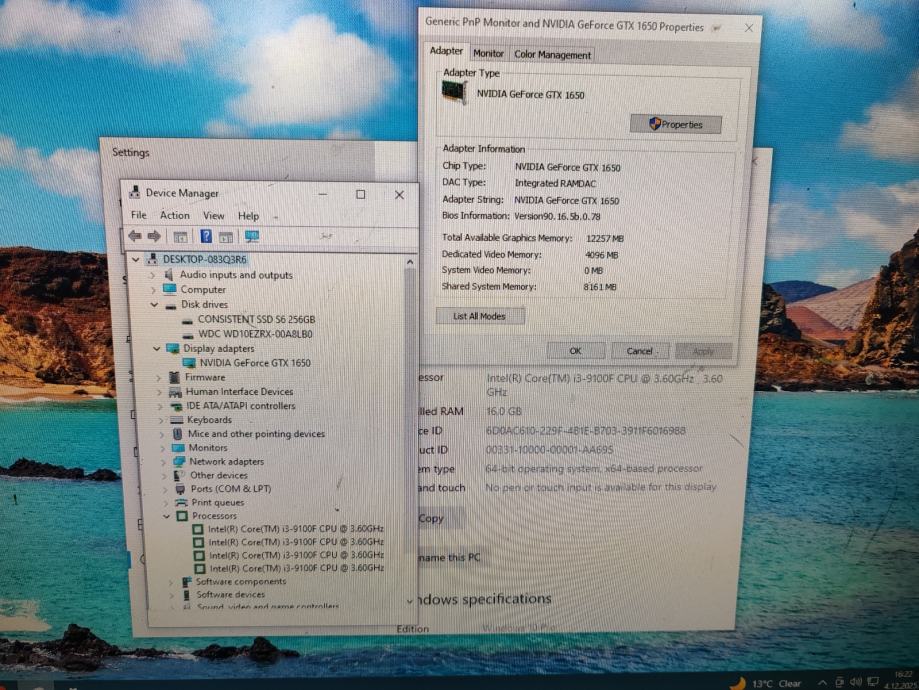Select the NVIDIA GeForce GTX 1650 tree entry
This screenshot has height=690, width=919.
tap(255, 363)
